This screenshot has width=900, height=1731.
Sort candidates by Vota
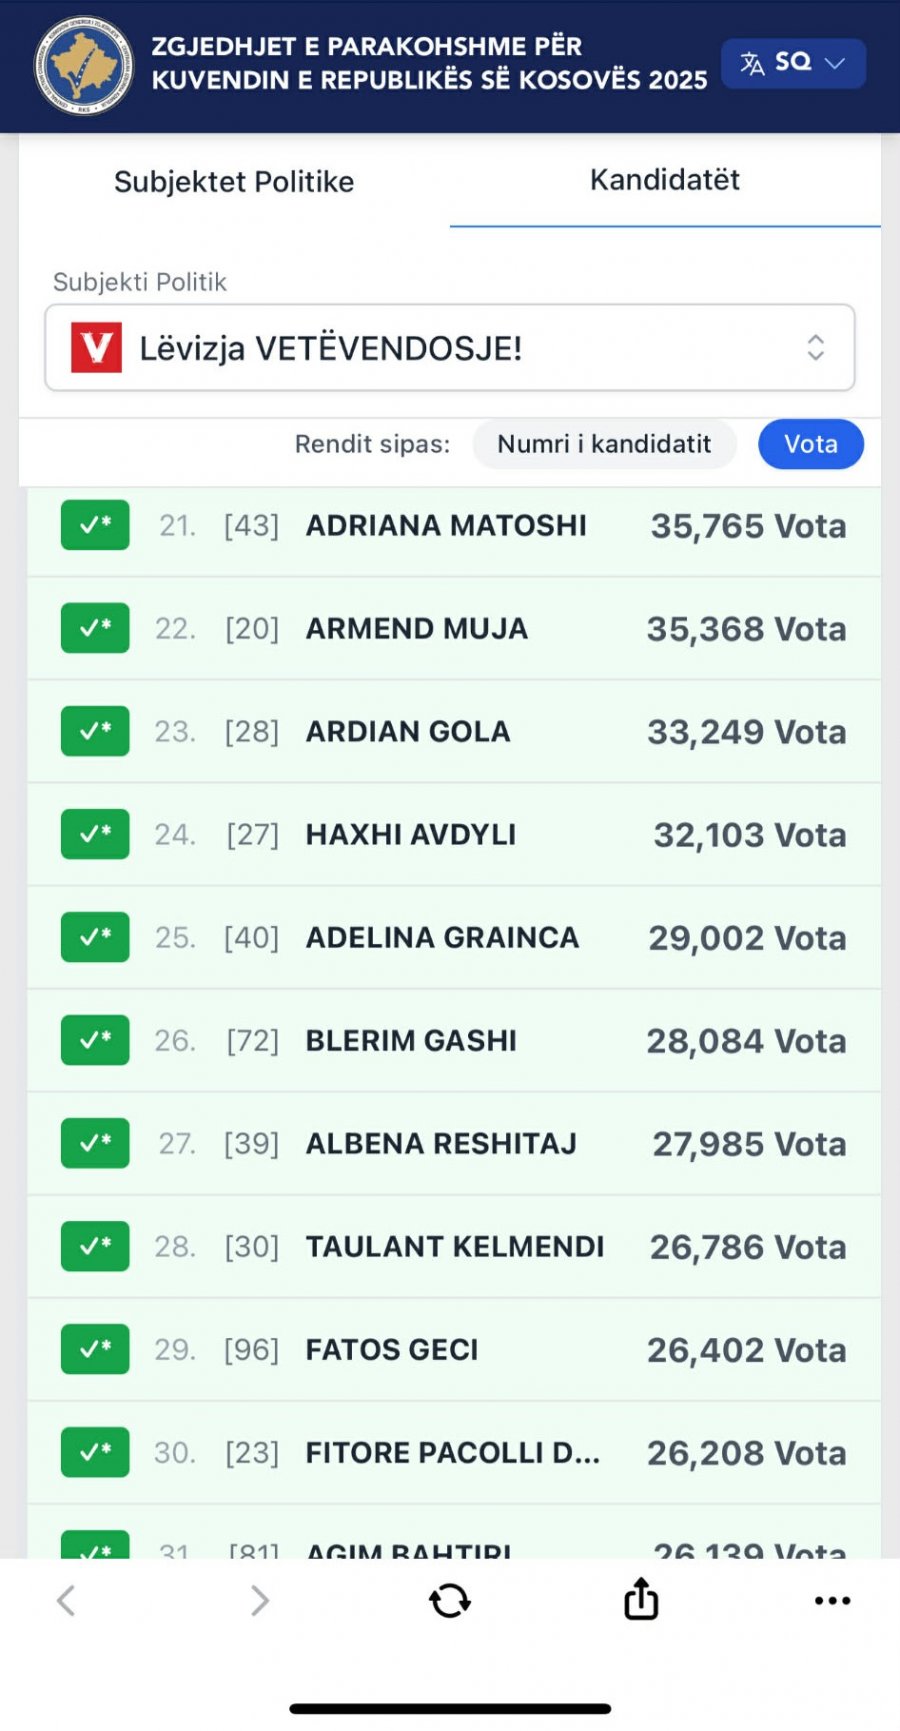pos(810,444)
